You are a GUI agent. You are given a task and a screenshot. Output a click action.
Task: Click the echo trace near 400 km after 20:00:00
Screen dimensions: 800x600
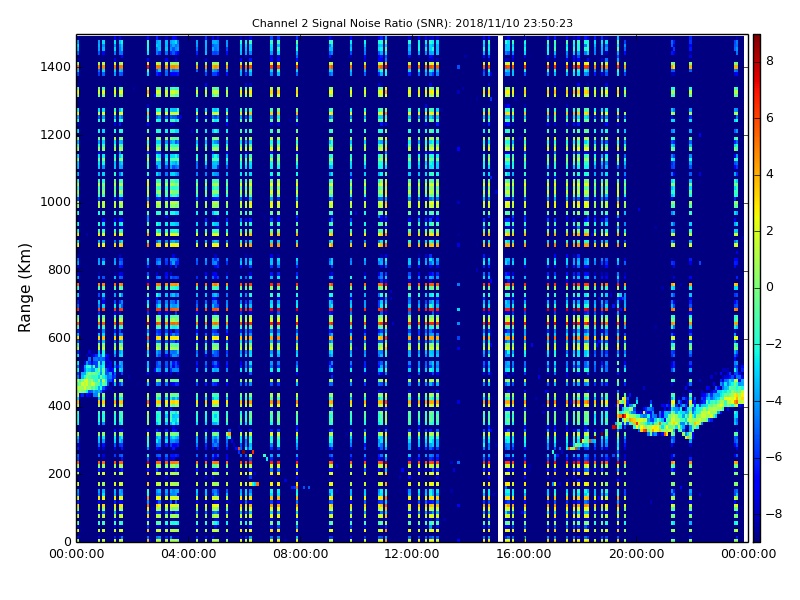point(680,408)
